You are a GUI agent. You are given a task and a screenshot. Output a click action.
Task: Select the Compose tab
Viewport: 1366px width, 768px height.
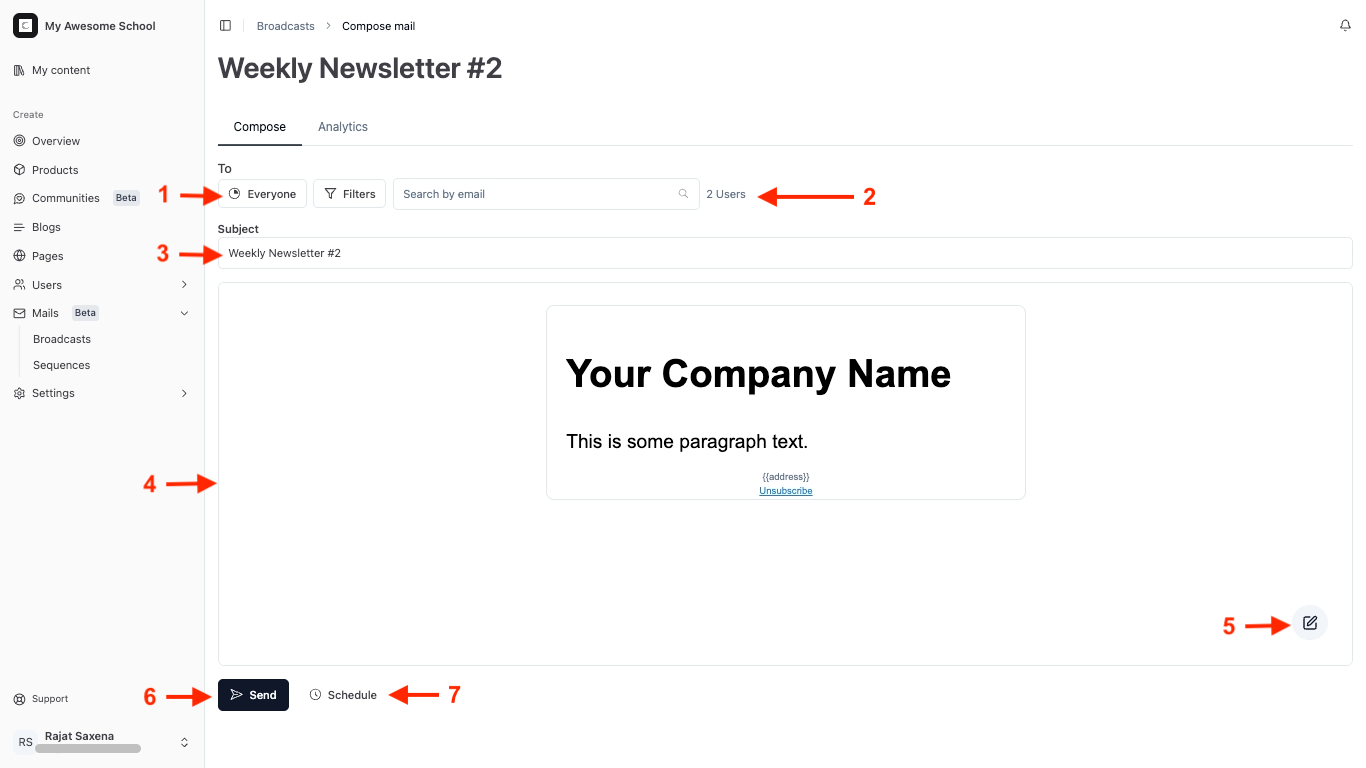pos(260,127)
